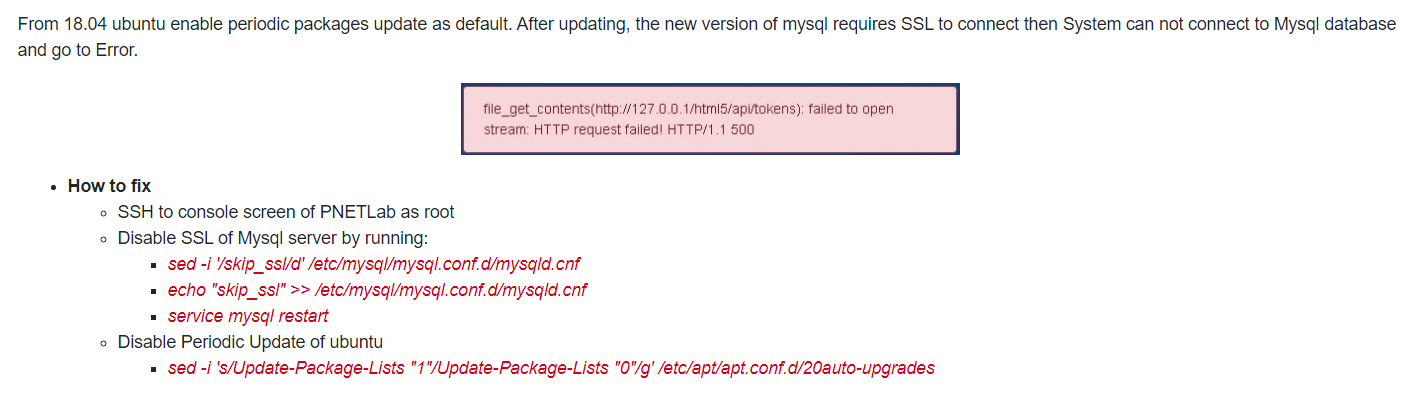Select "SSH to console screen of PNETLab as root"
1408x398 pixels.
tap(286, 212)
